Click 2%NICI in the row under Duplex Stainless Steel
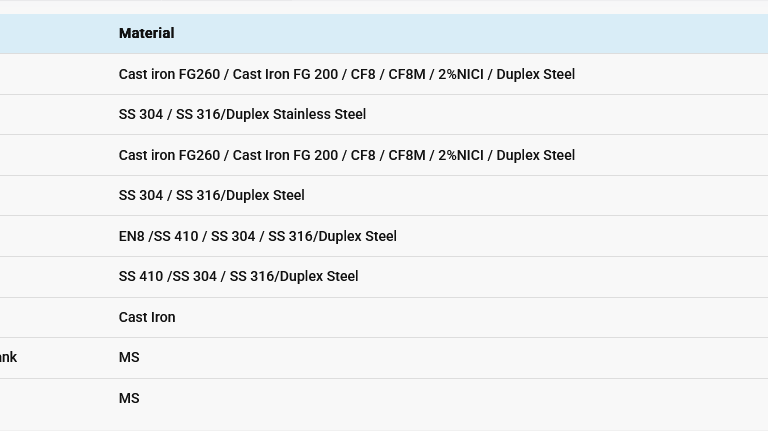Screen dimensions: 768x431 click(x=460, y=155)
